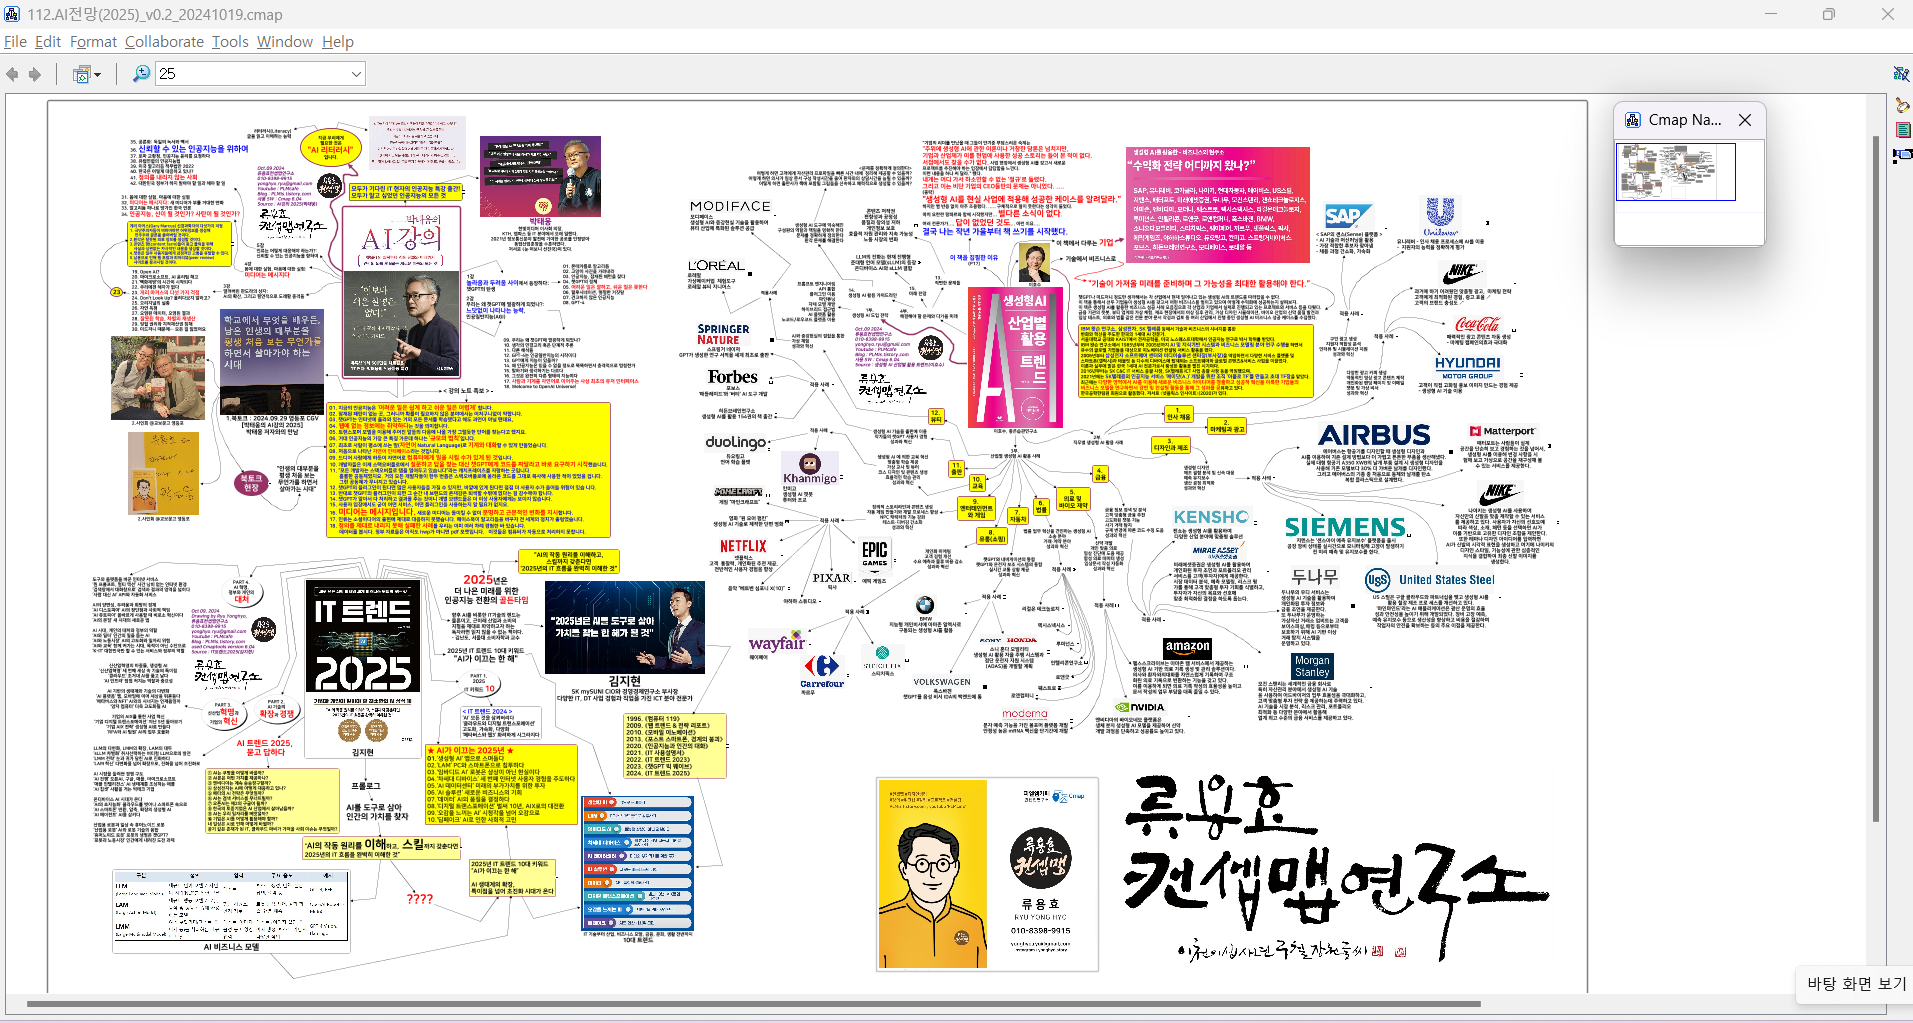Open the Collaborate menu

tap(164, 42)
